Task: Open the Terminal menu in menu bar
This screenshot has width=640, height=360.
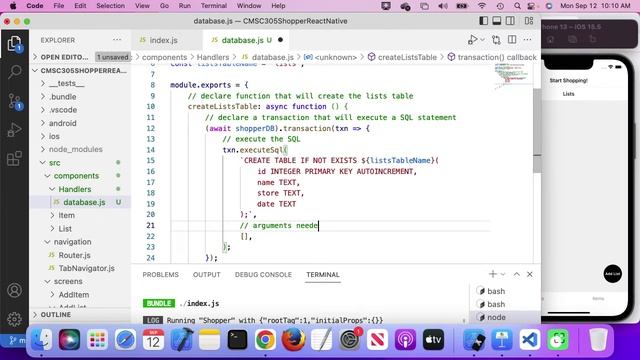Action: (x=213, y=6)
